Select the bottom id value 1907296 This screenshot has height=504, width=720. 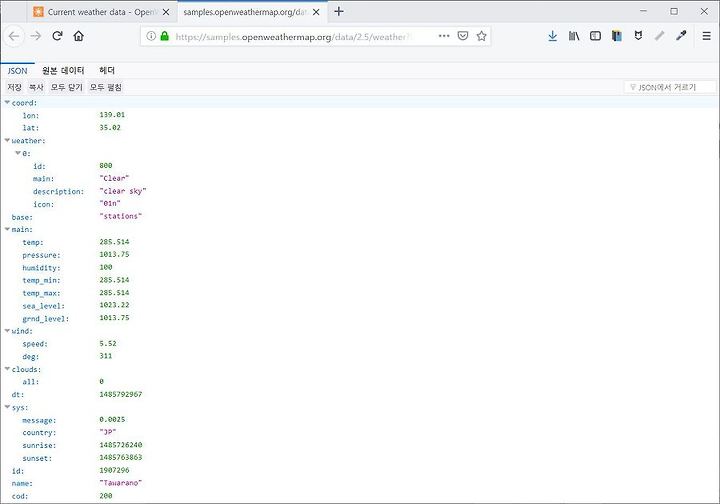[x=114, y=470]
